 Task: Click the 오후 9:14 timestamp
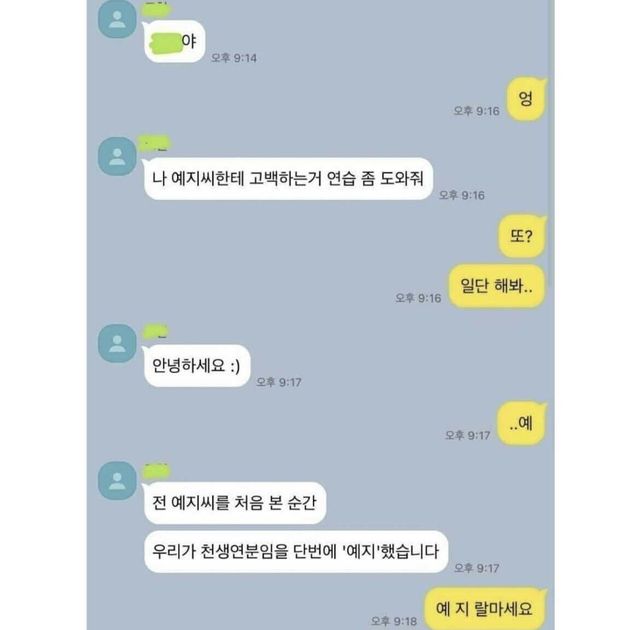click(x=233, y=58)
